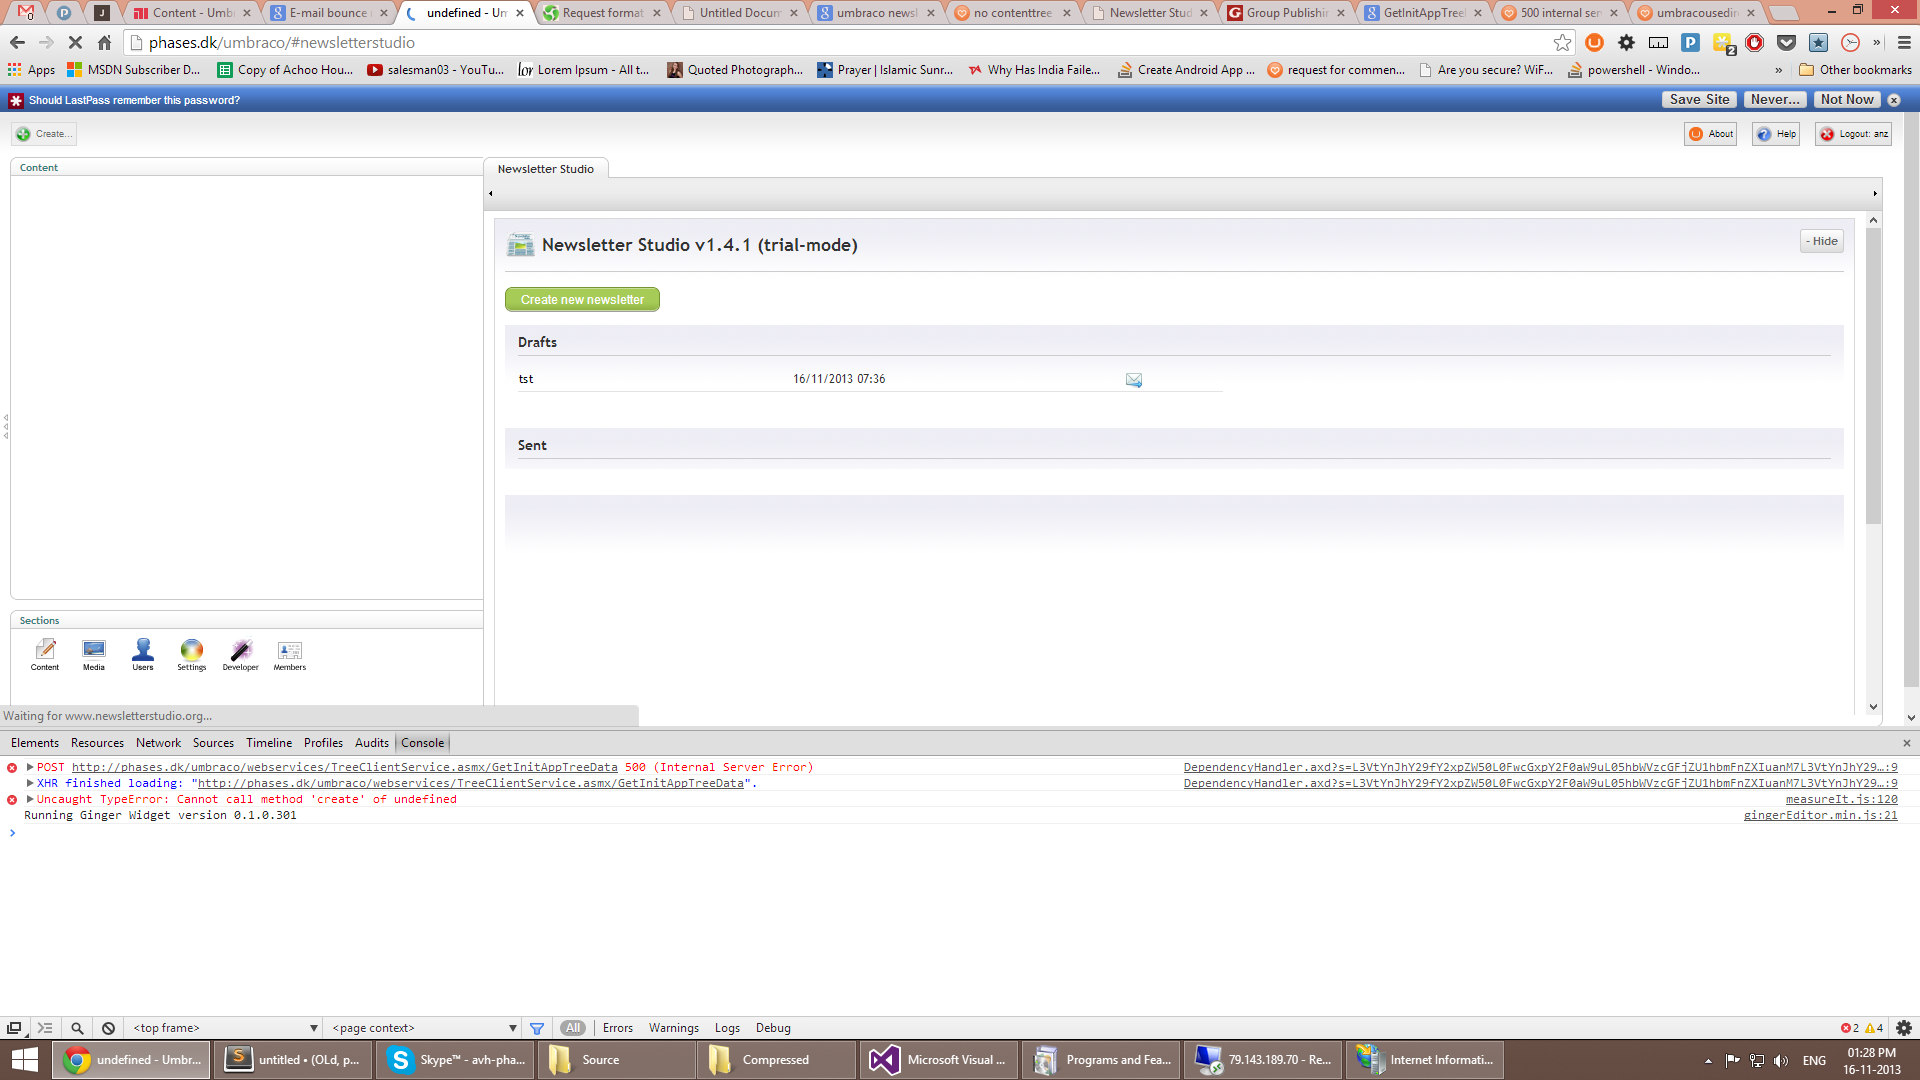Viewport: 1920px width, 1080px height.
Task: Switch to the Network devtools tab
Action: [x=159, y=743]
